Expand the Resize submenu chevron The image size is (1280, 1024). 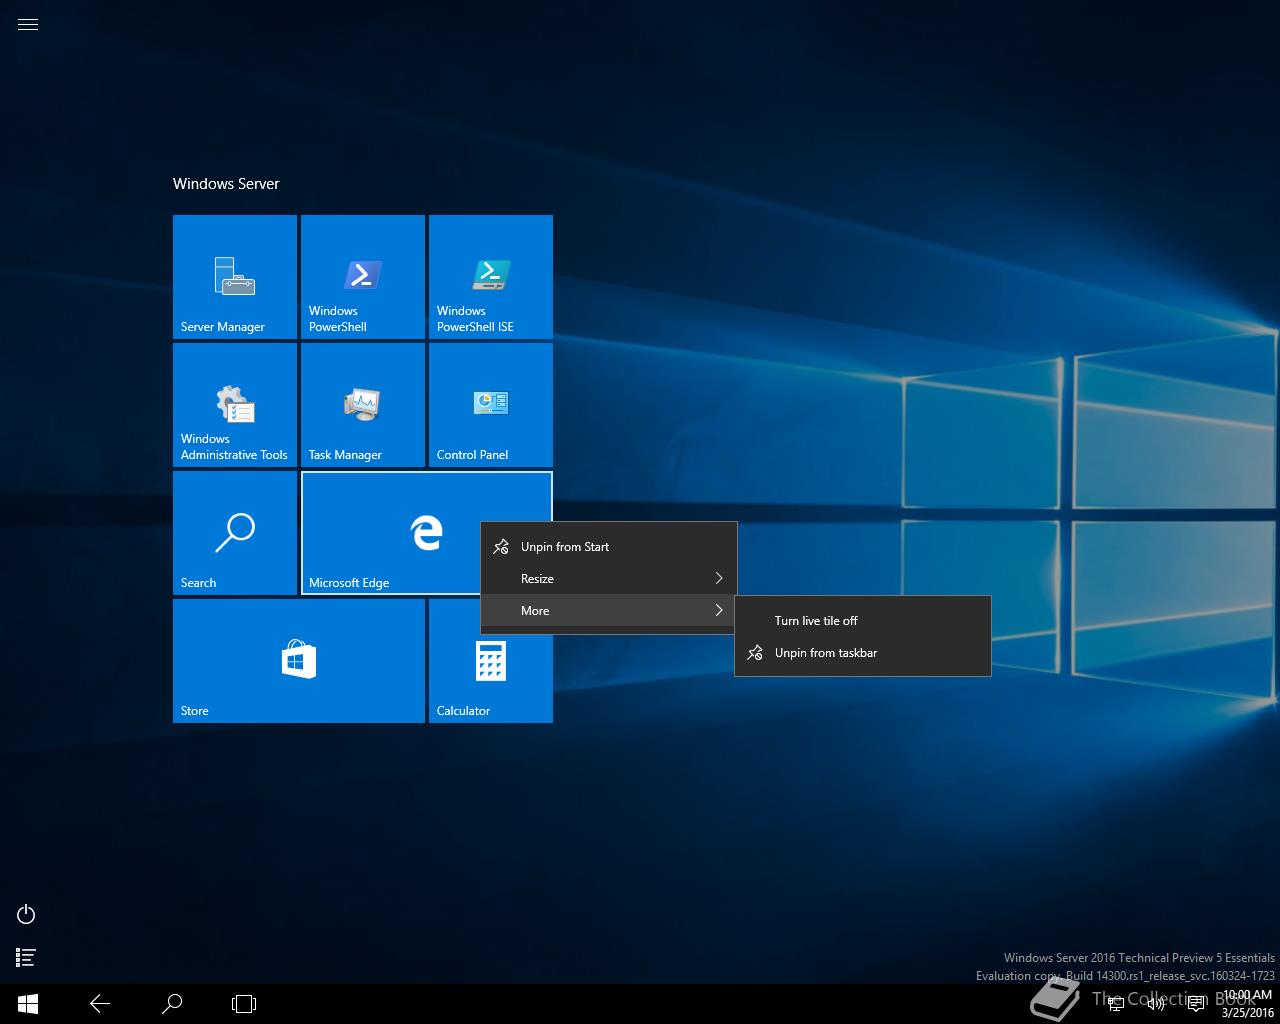click(x=718, y=579)
